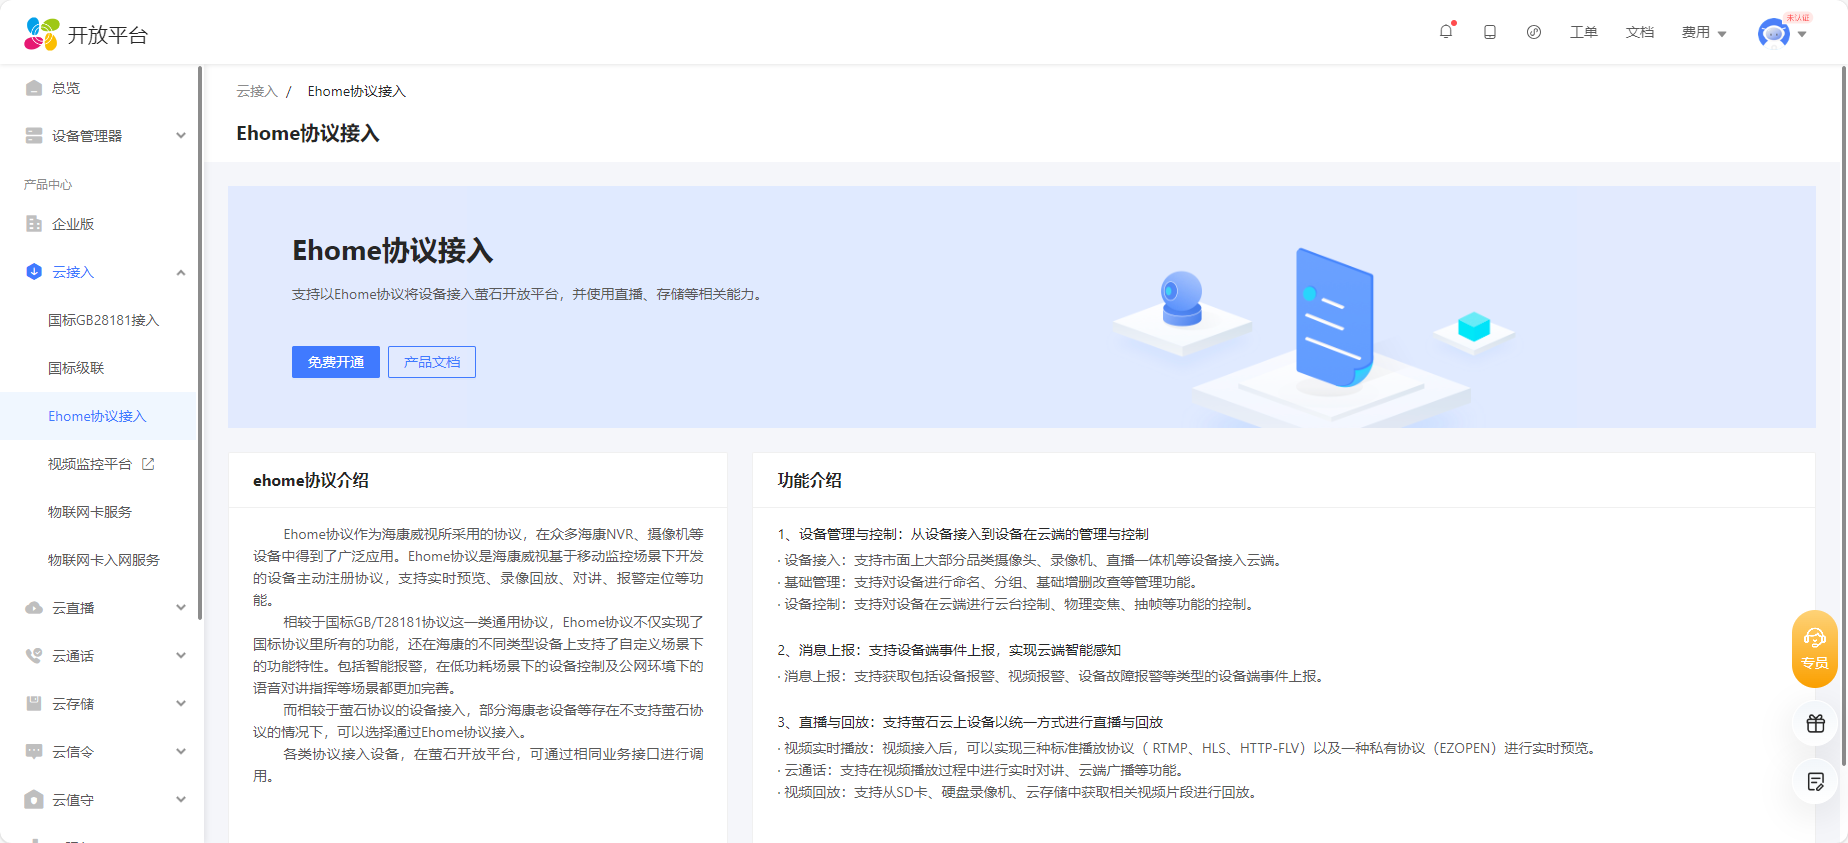Expand the 设备管理器 menu chevron

point(181,136)
